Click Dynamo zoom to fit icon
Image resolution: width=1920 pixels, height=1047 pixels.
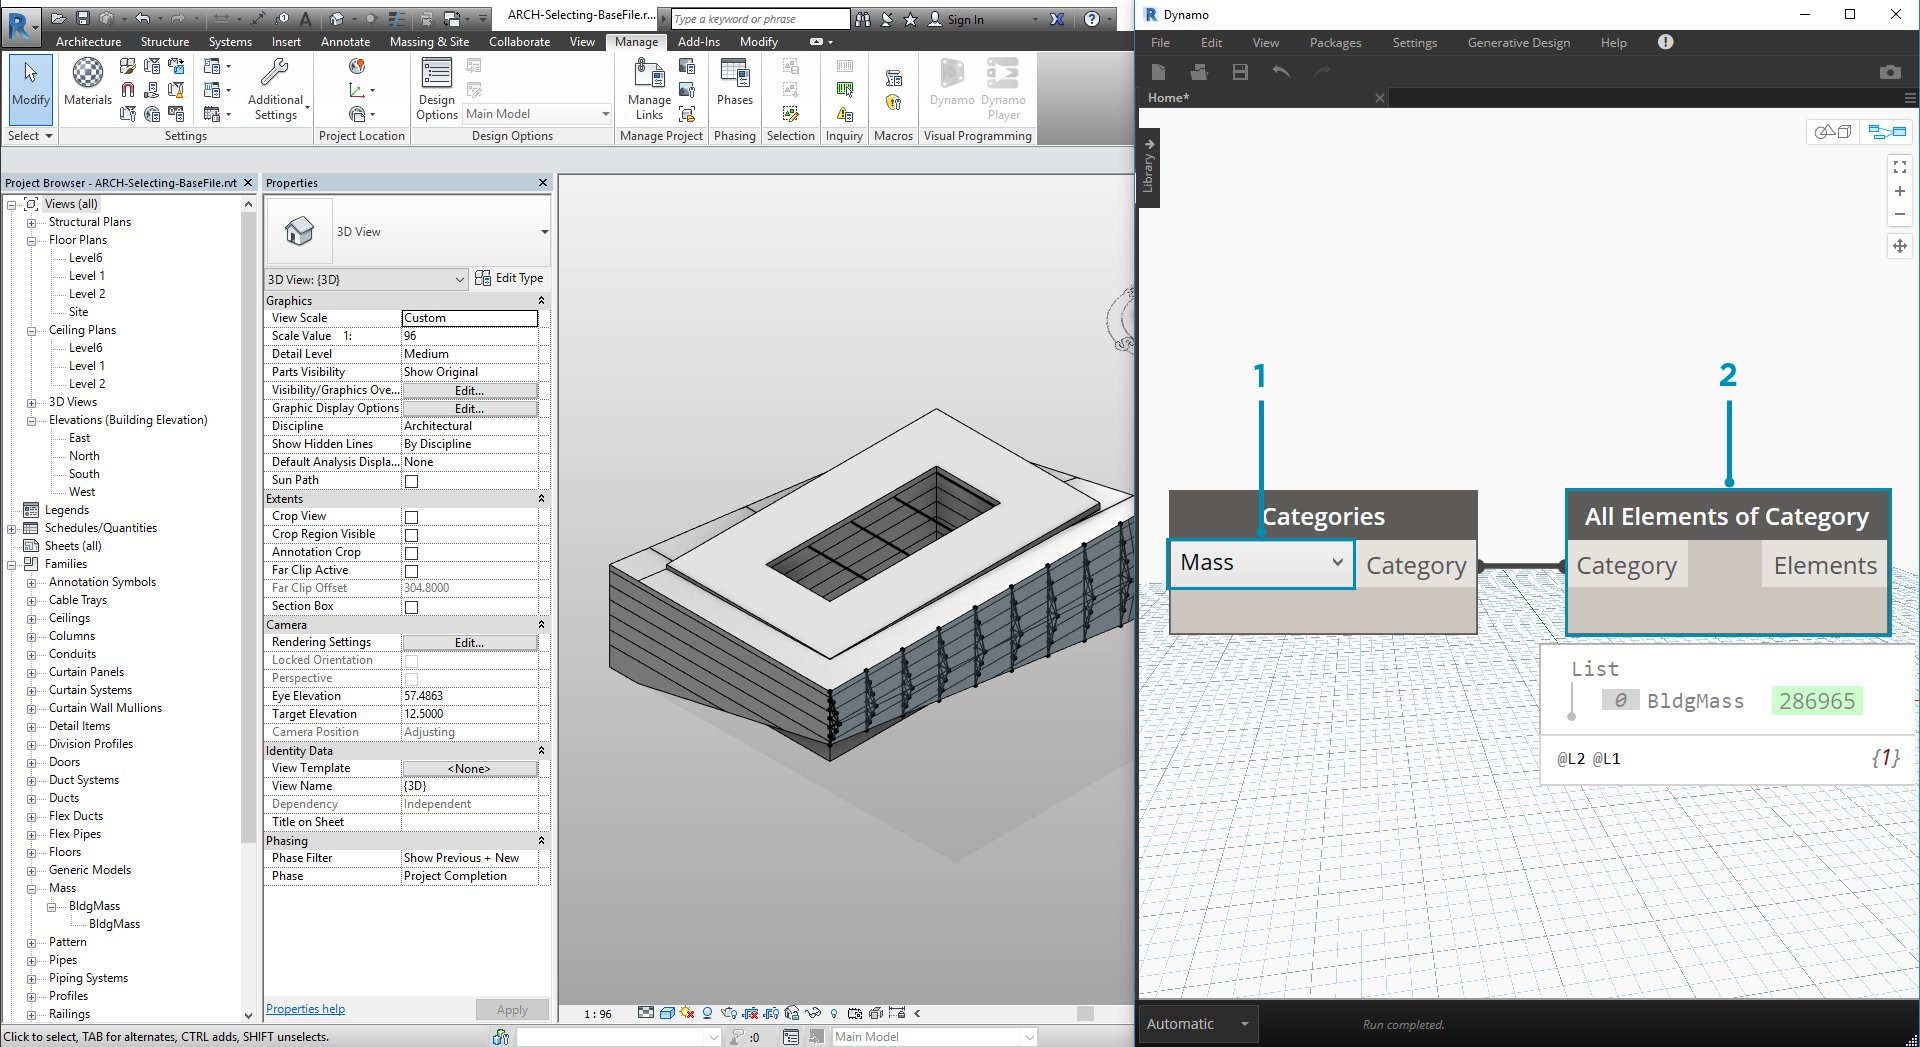[1899, 167]
